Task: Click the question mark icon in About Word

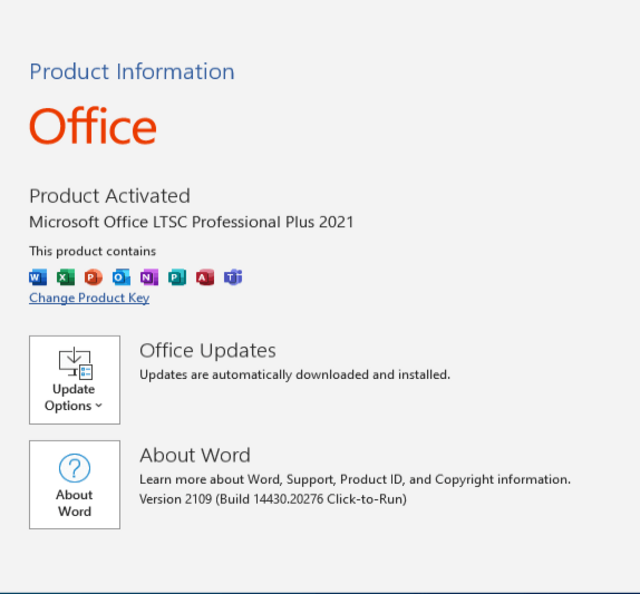Action: (74, 468)
